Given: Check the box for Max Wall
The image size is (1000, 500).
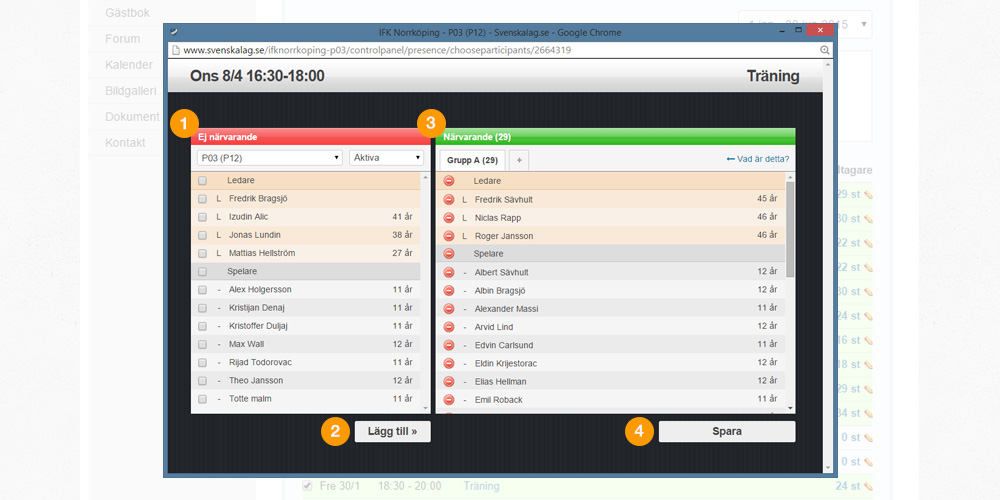Looking at the screenshot, I should pyautogui.click(x=202, y=344).
